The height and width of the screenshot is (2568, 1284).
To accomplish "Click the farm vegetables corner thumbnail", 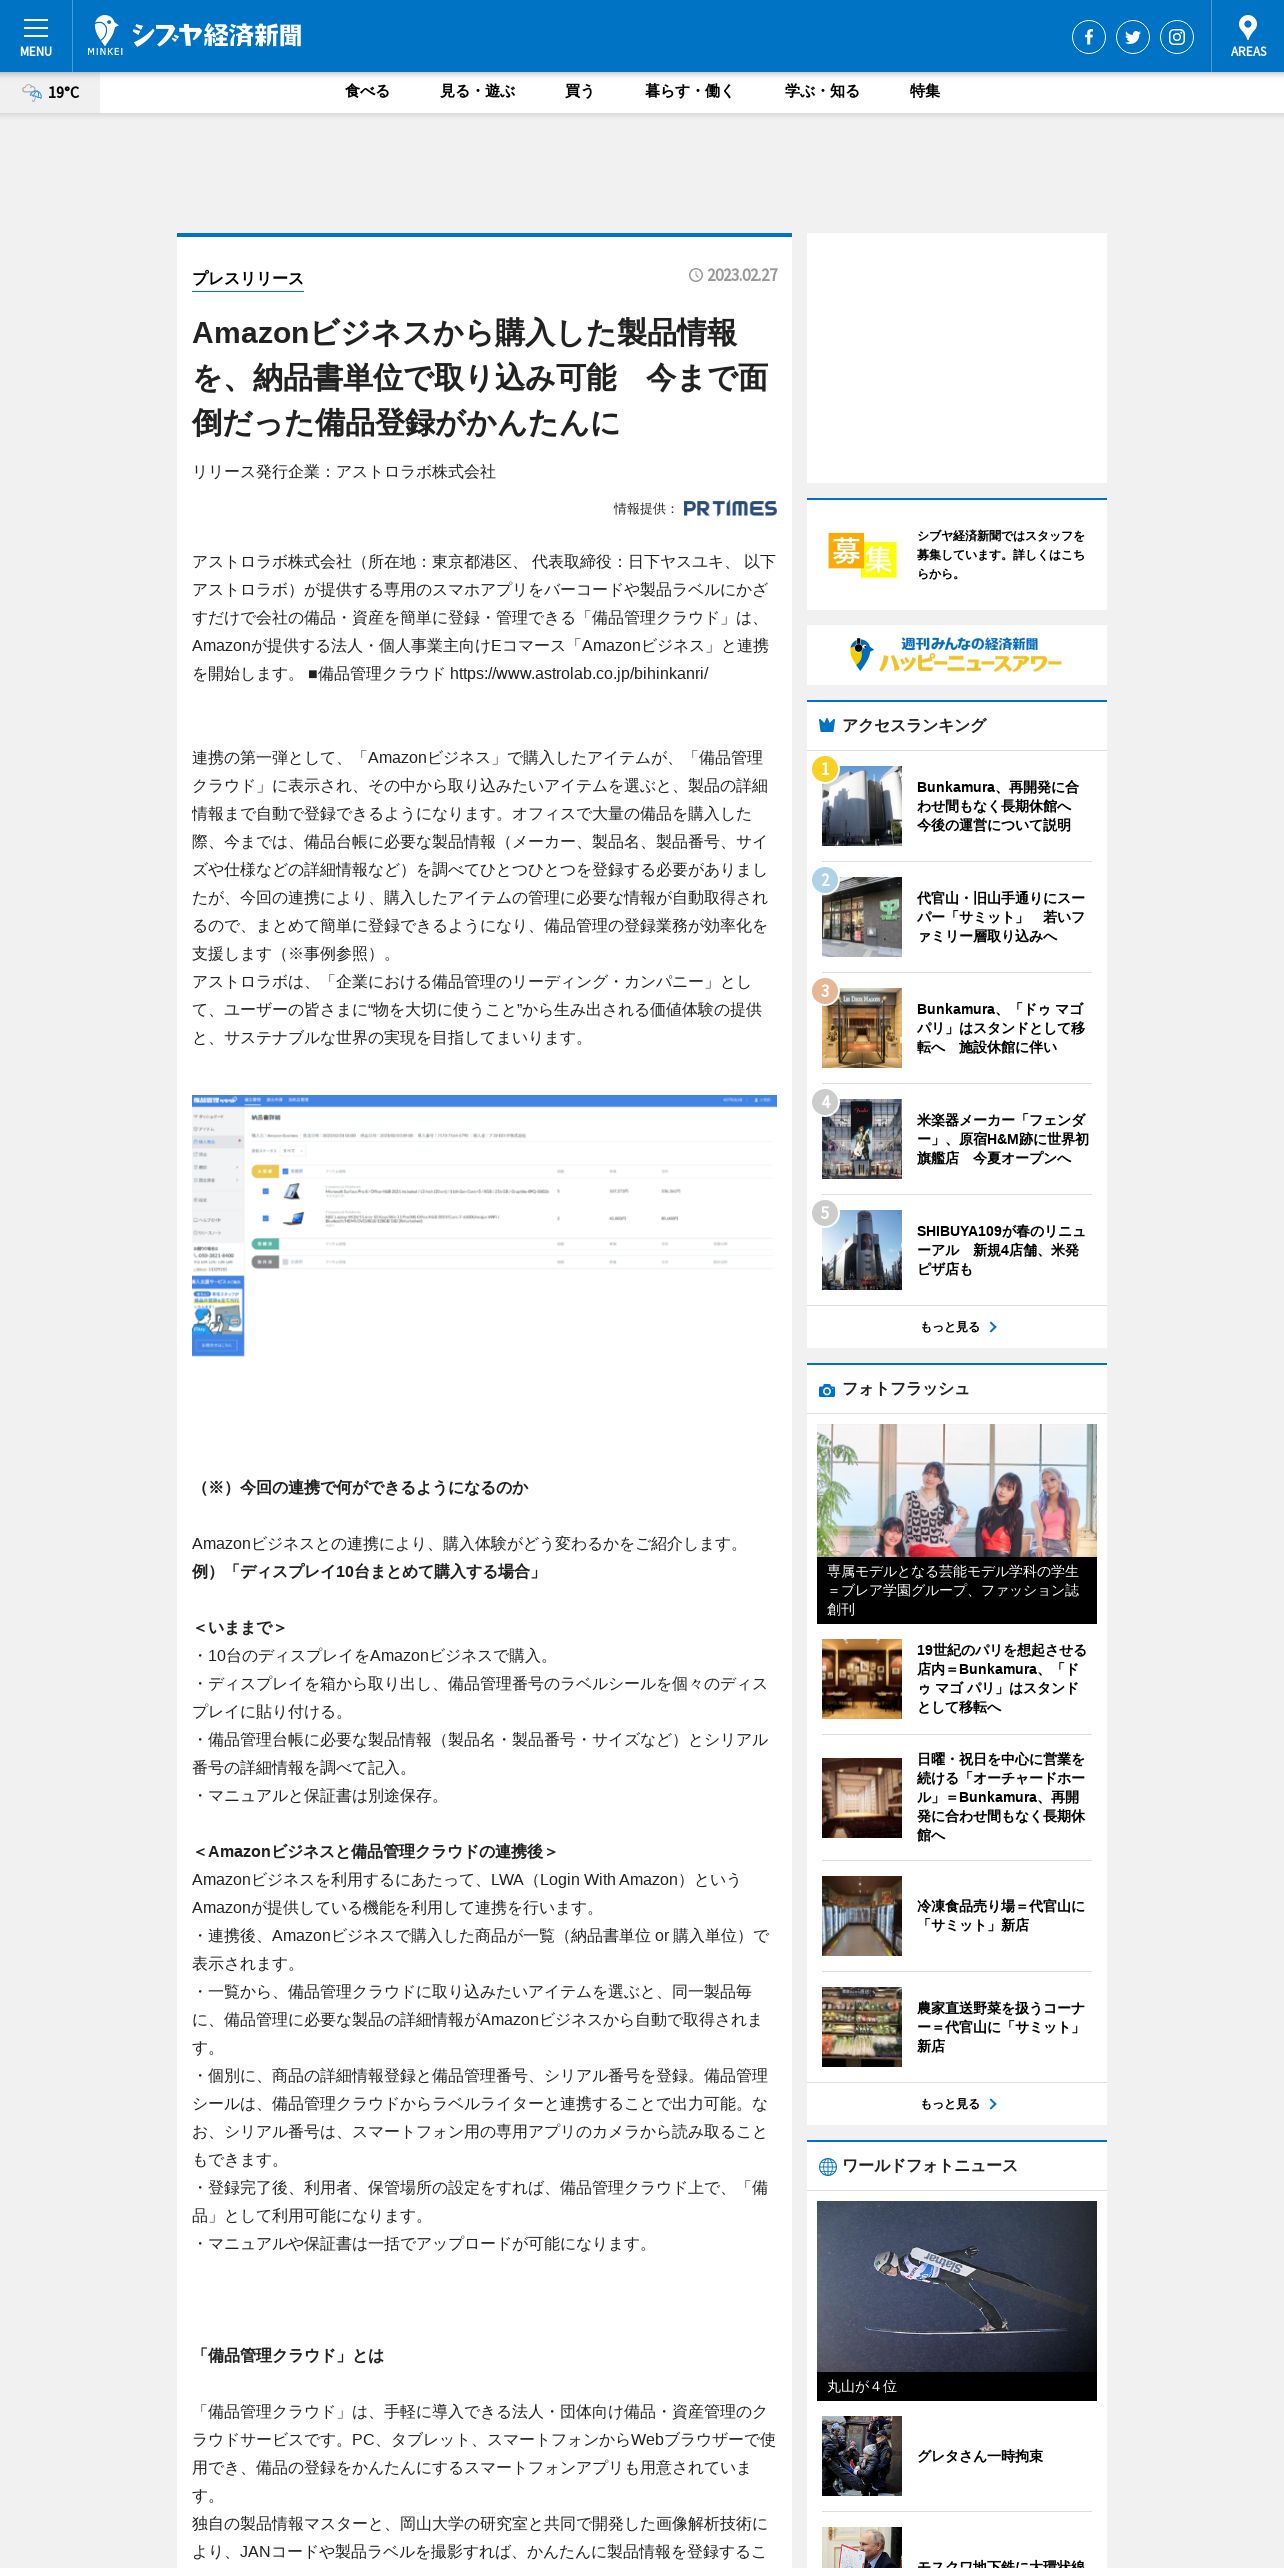I will coord(862,2027).
